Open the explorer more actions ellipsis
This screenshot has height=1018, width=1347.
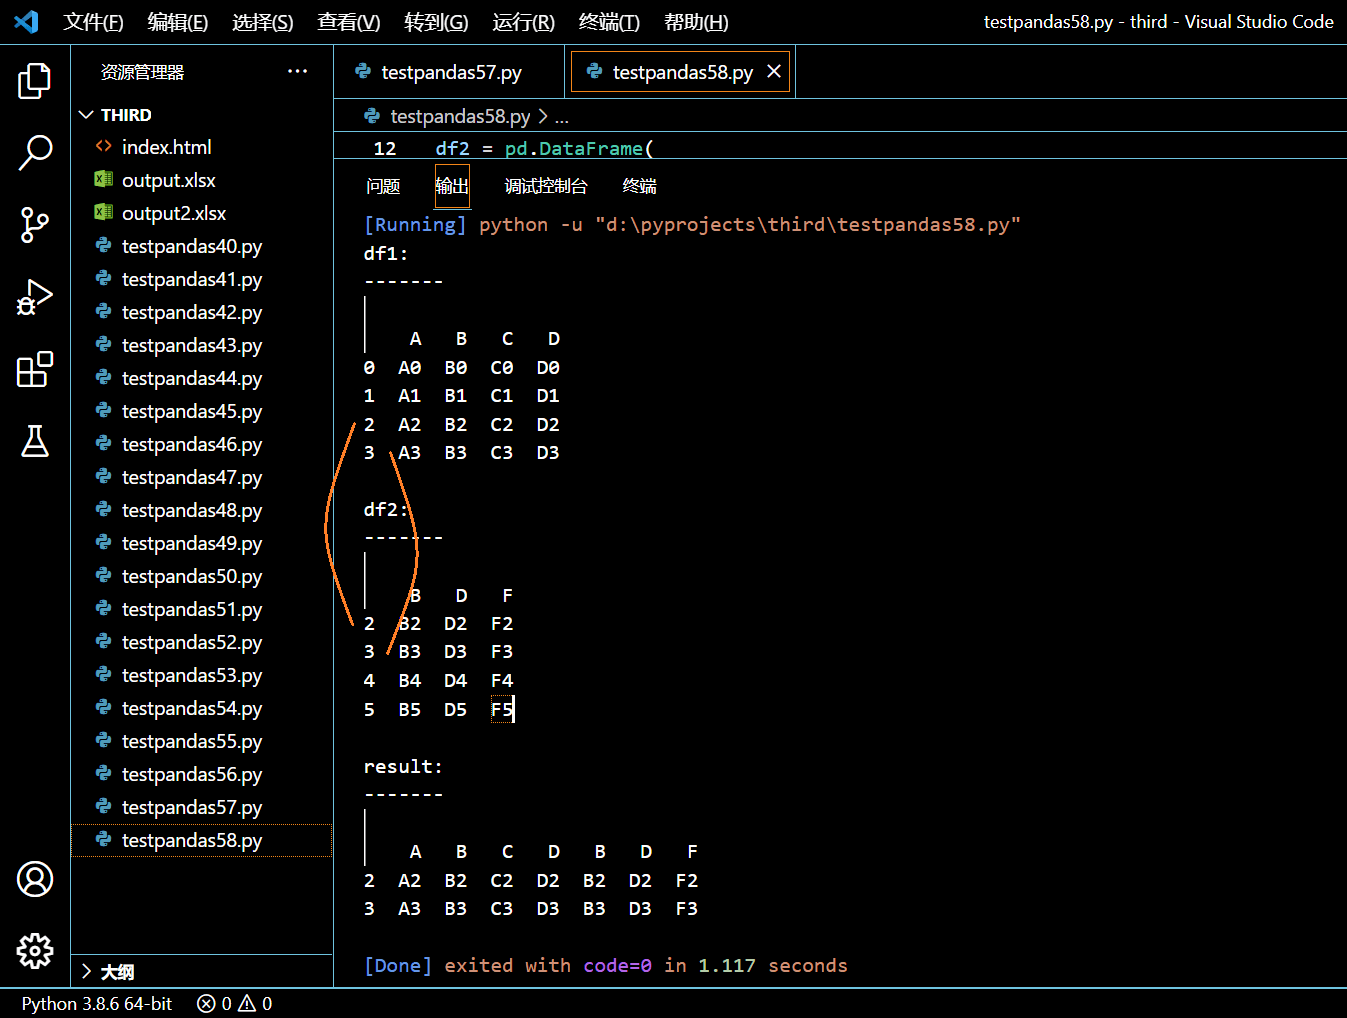(297, 71)
